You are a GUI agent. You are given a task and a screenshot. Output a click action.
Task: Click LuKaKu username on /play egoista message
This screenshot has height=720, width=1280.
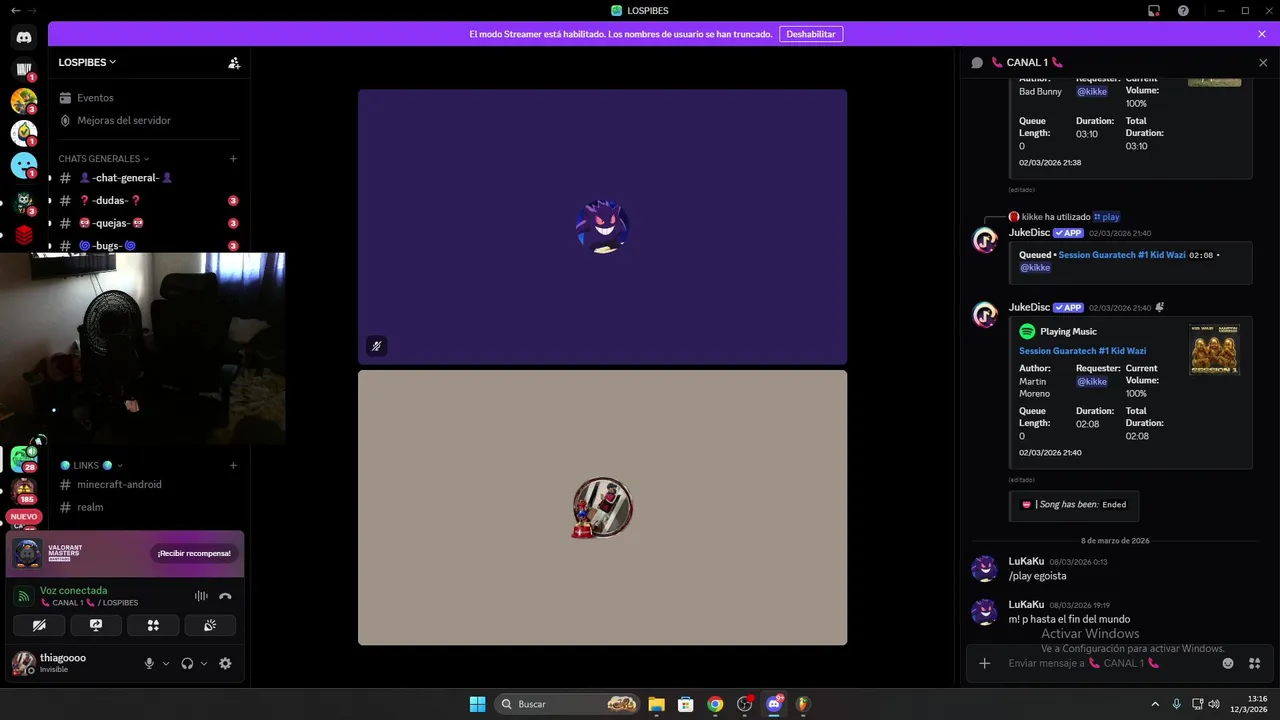coord(1026,561)
